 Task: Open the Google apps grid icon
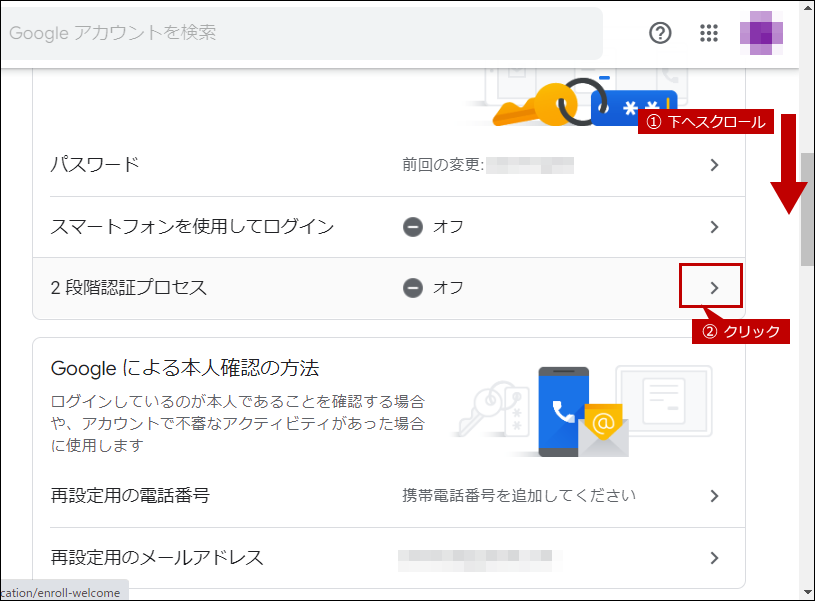click(x=708, y=33)
